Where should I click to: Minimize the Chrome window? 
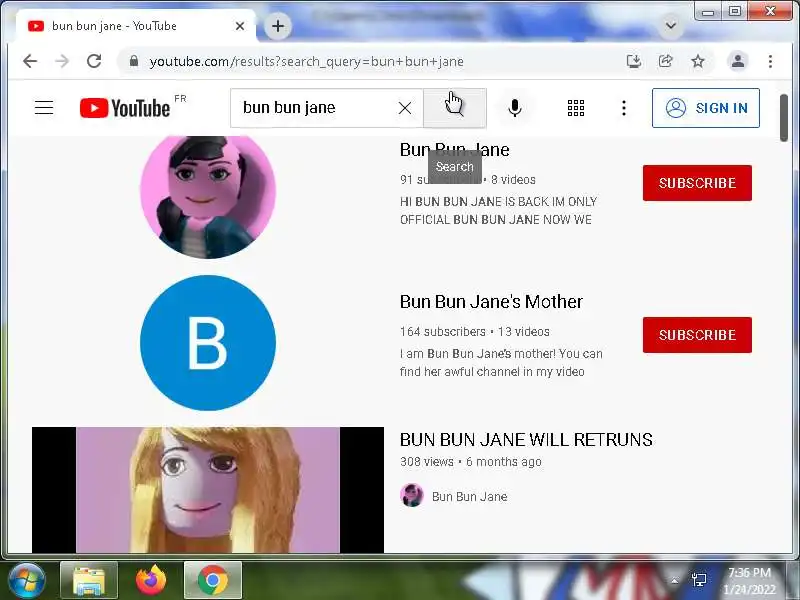(708, 11)
